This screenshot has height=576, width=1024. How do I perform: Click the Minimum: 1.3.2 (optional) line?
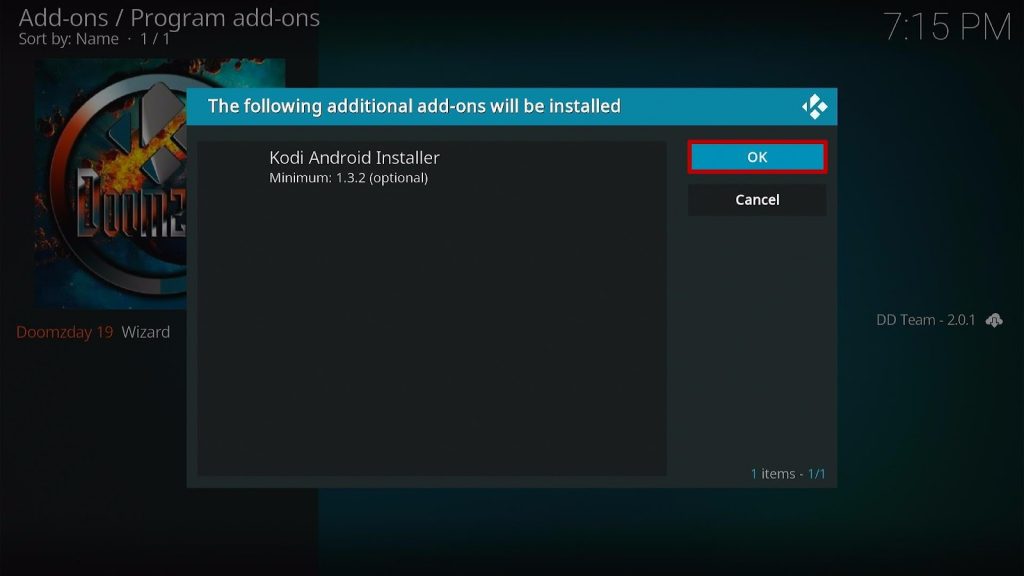[x=349, y=178]
